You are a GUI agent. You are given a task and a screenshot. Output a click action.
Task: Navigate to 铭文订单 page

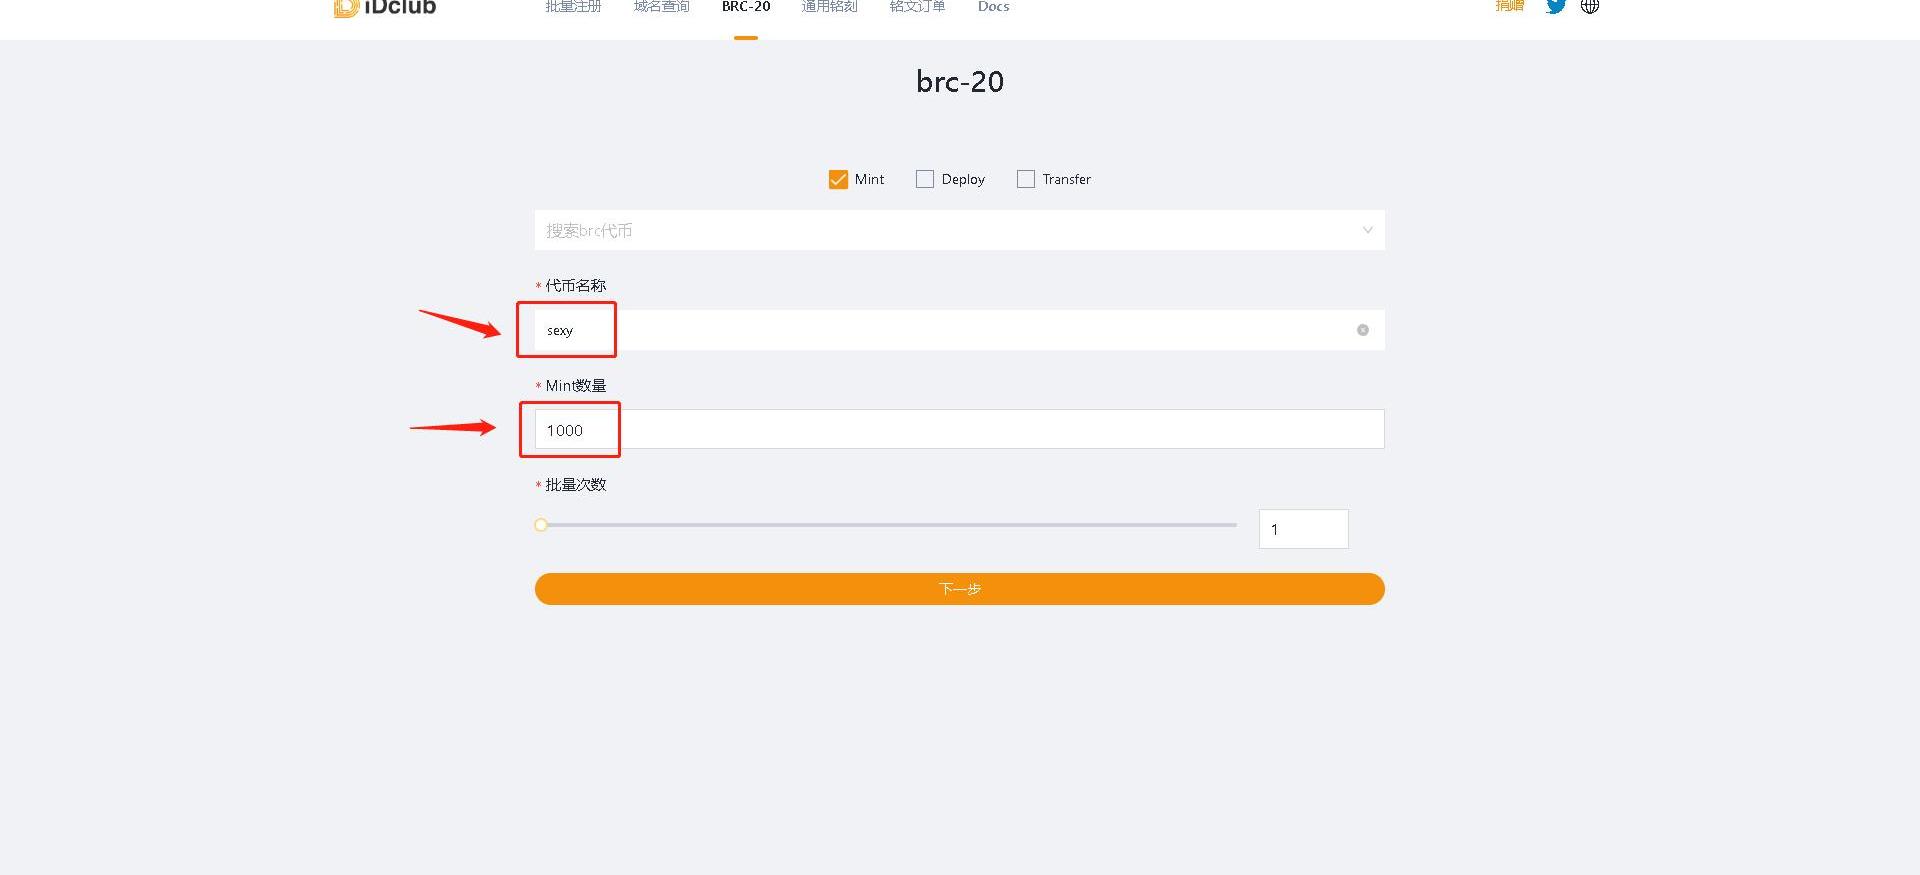click(917, 8)
